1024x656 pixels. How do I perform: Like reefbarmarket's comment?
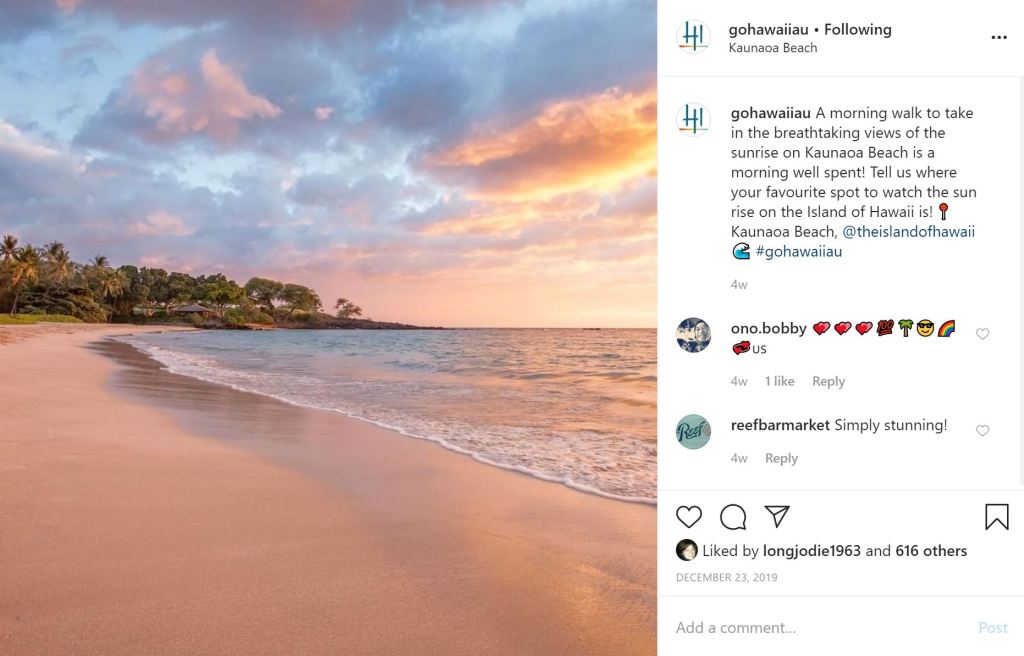coord(982,431)
